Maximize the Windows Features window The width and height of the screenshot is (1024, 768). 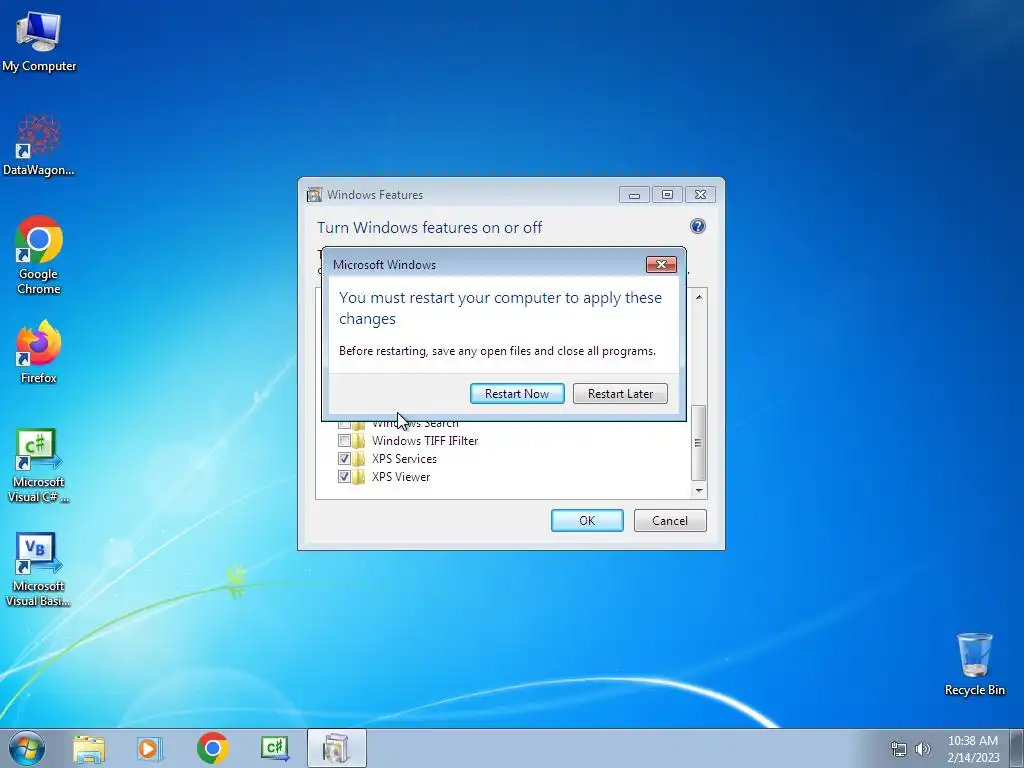(x=667, y=195)
